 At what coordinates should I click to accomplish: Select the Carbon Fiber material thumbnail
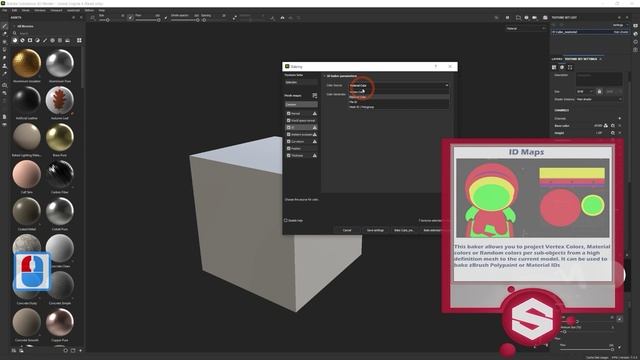60,174
